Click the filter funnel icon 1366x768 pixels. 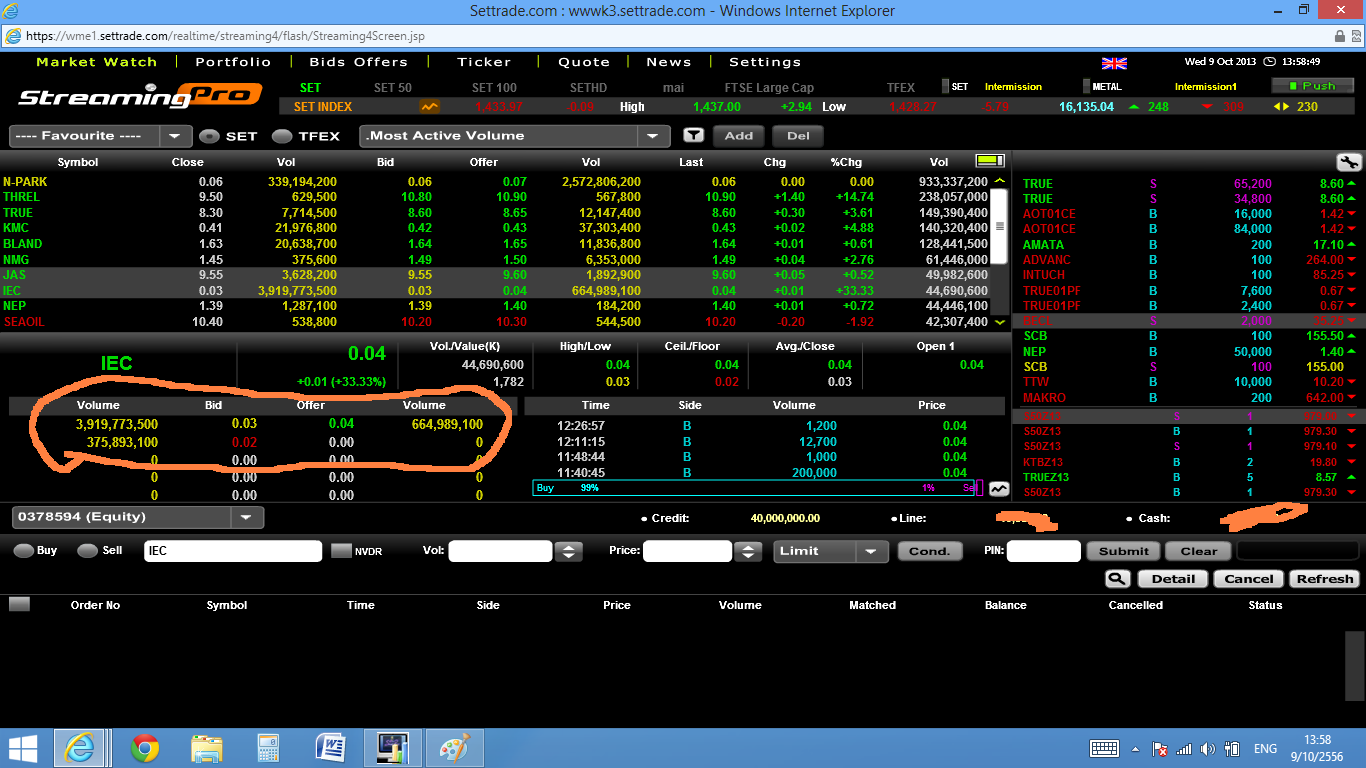click(693, 136)
